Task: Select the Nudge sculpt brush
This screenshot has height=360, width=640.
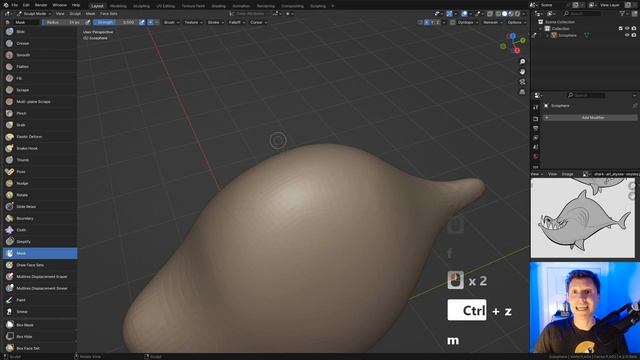Action: pos(40,183)
